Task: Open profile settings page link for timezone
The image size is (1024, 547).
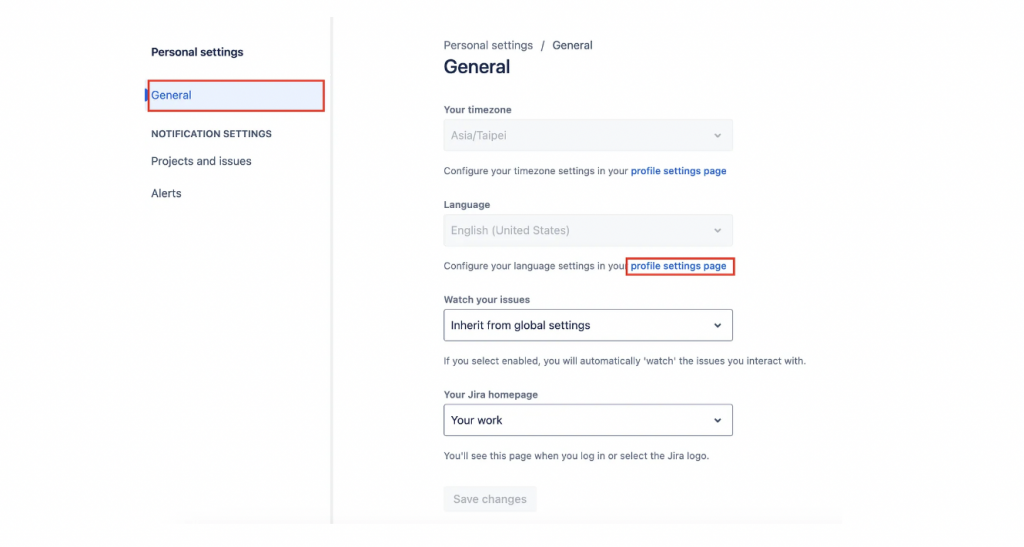Action: tap(678, 171)
